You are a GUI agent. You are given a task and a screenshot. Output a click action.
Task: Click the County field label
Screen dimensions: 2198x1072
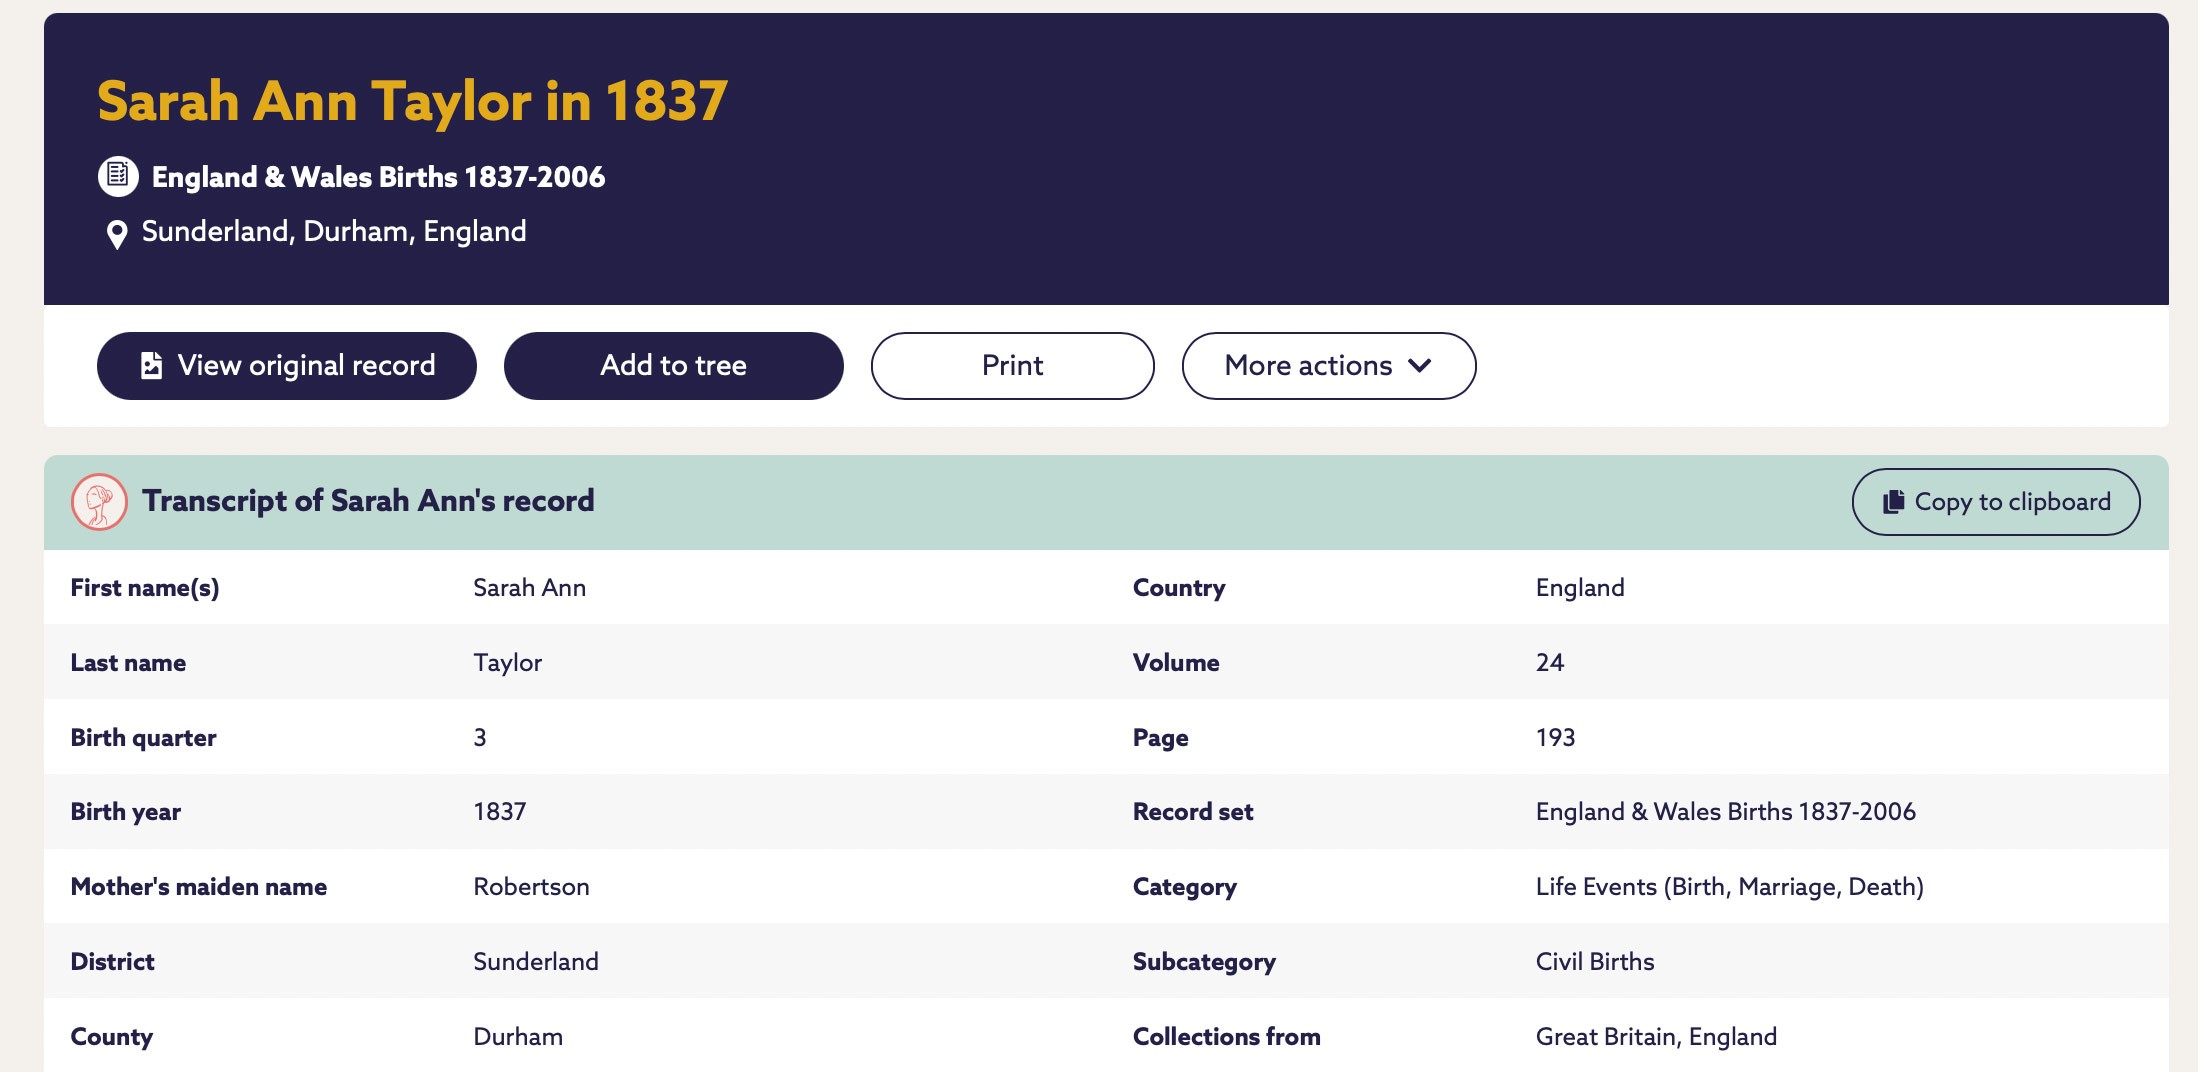pos(112,1036)
